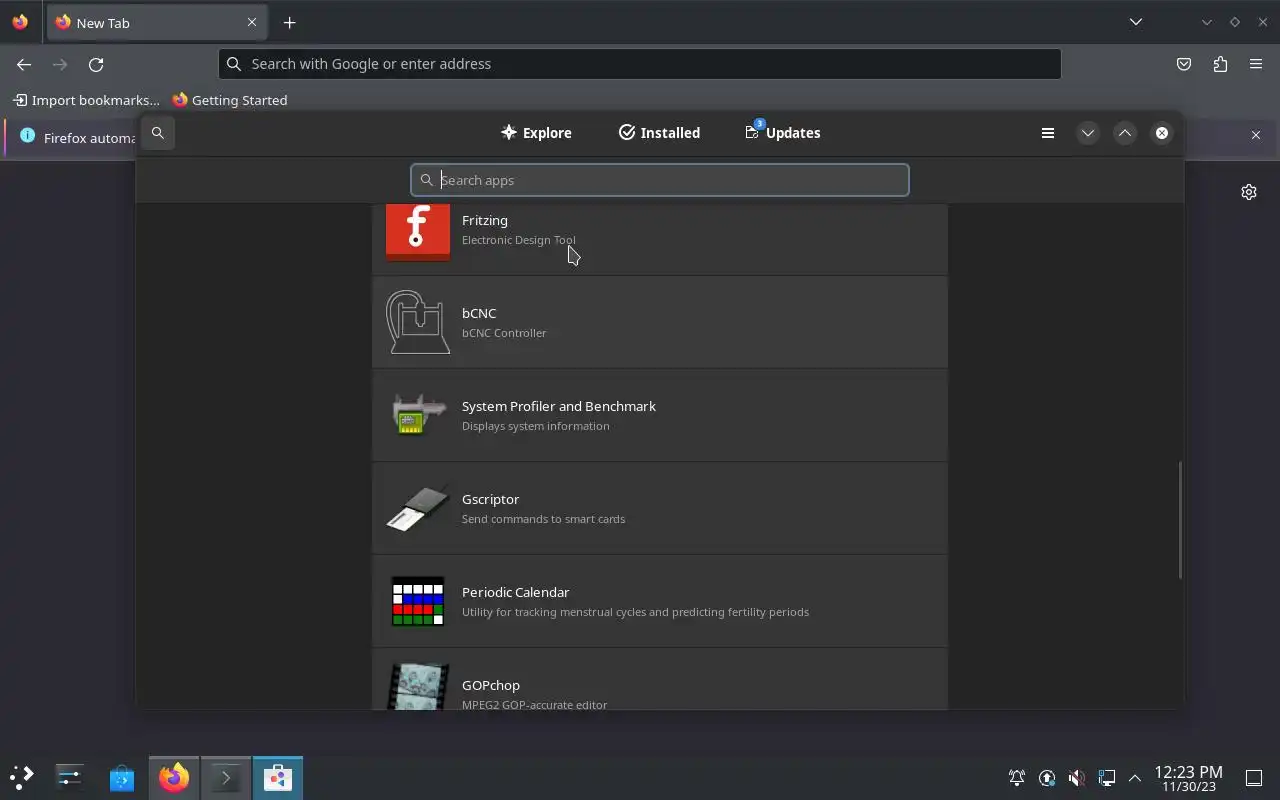Click the bCNC app icon
This screenshot has width=1280, height=800.
tap(418, 322)
